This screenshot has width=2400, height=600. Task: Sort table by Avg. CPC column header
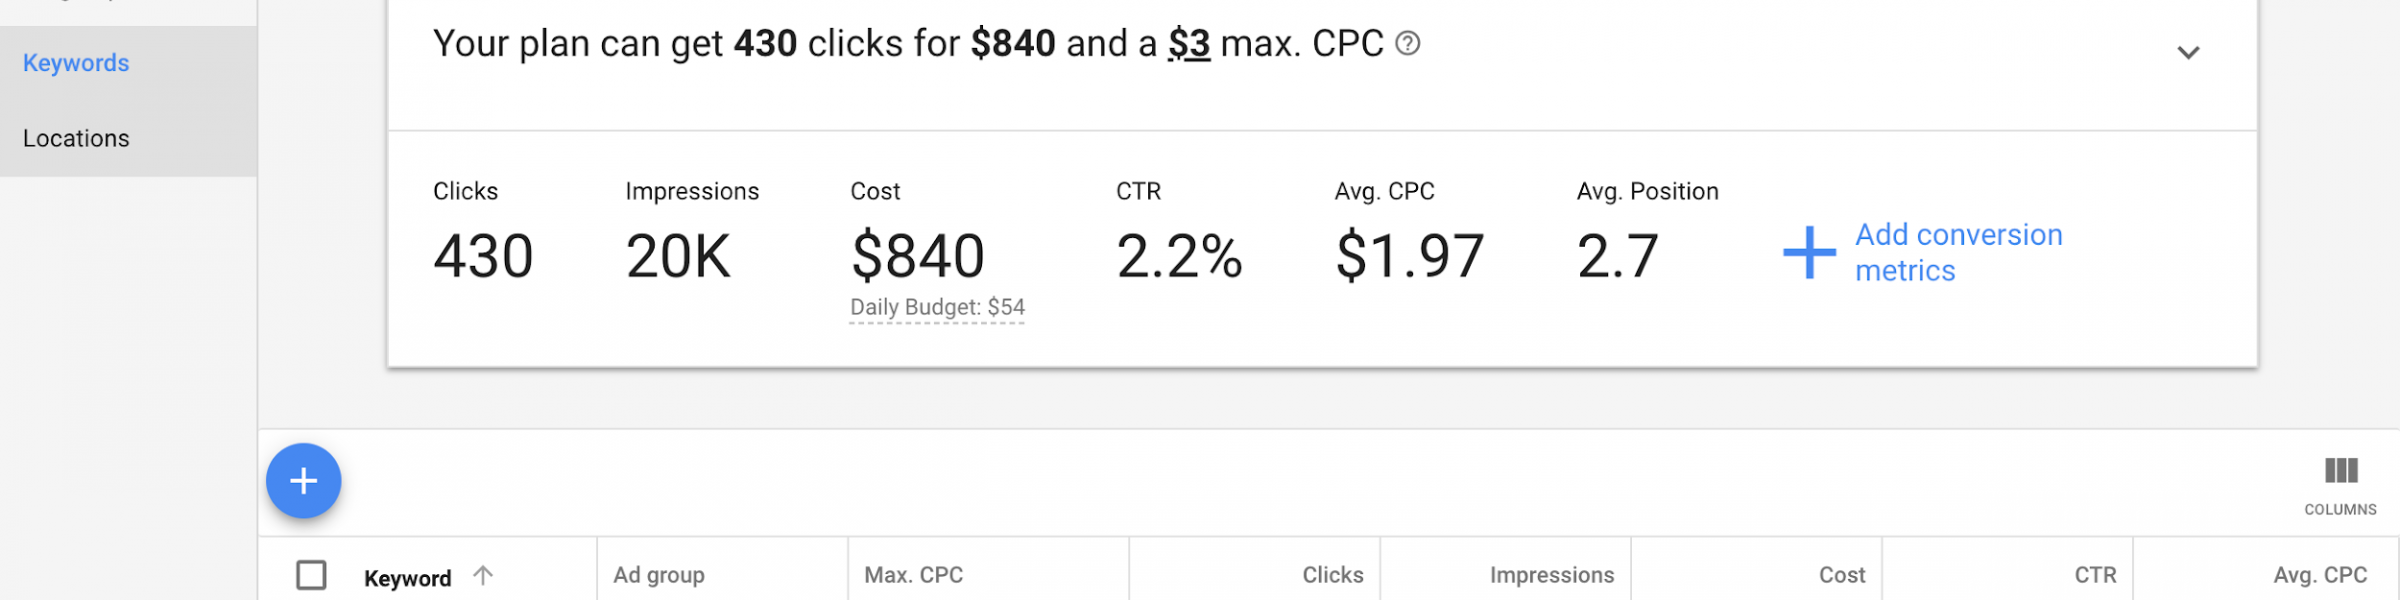2319,575
